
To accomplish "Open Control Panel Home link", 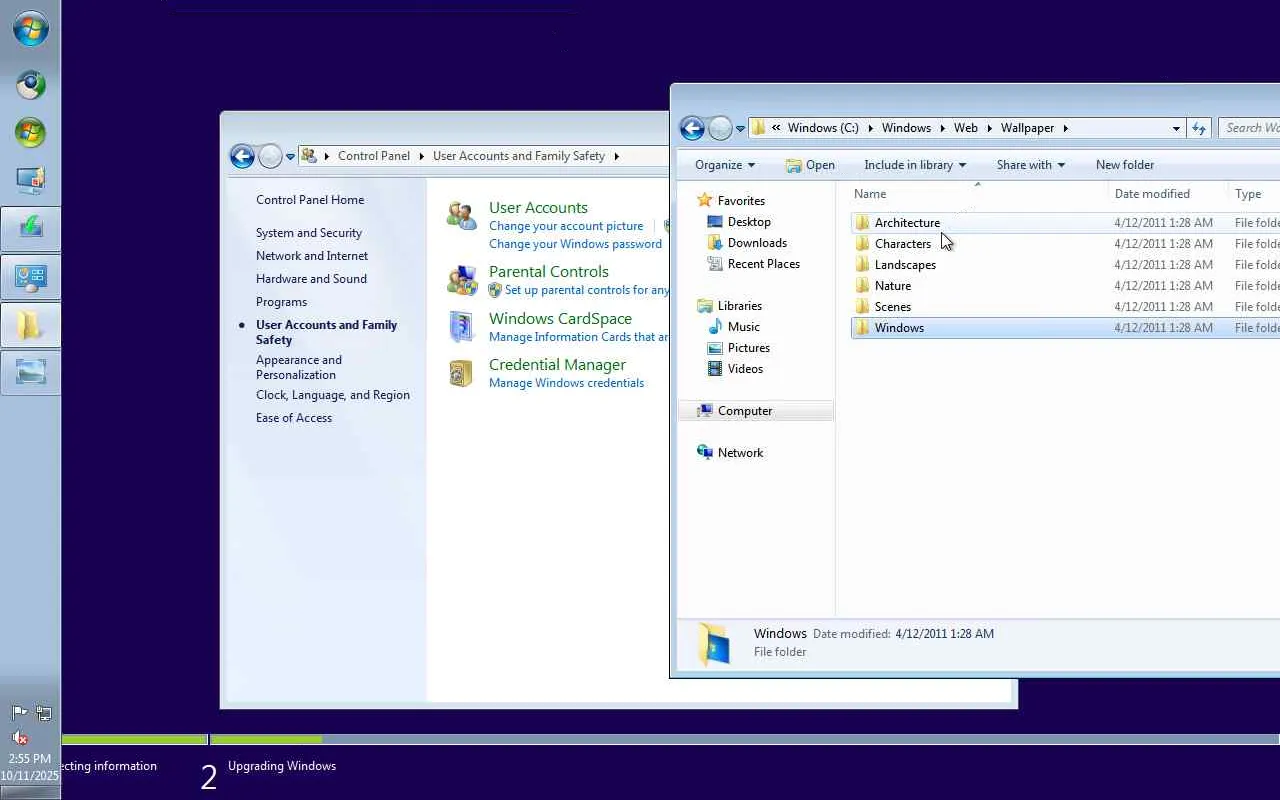I will (x=310, y=200).
